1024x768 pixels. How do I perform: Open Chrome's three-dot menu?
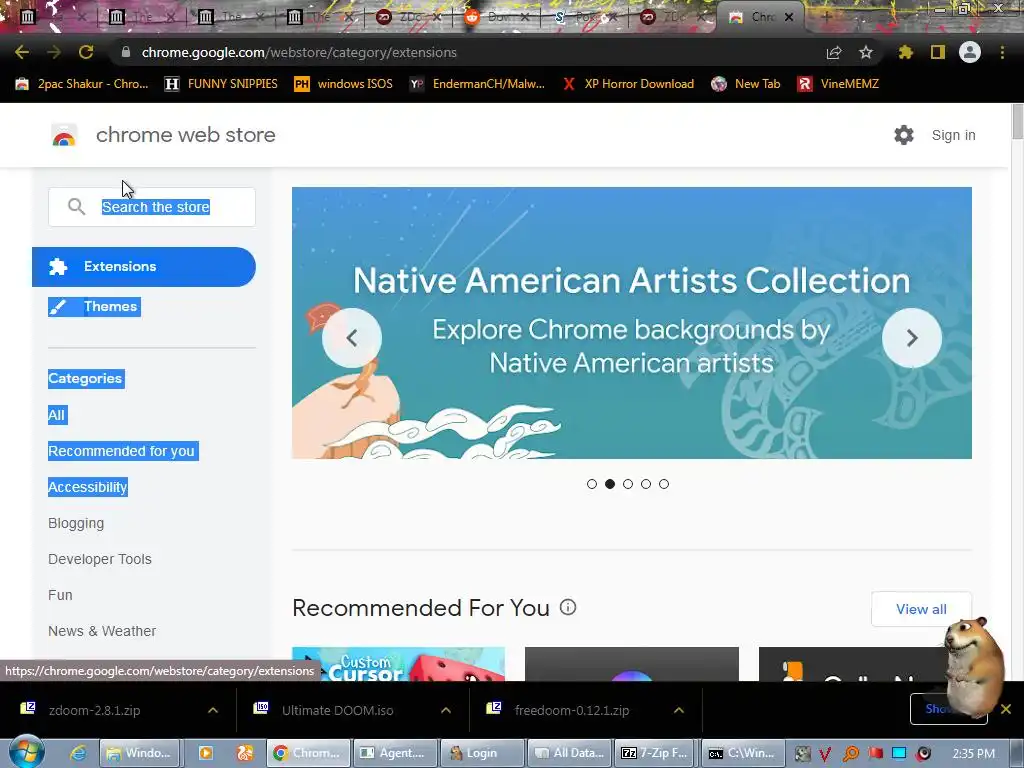[x=1002, y=52]
